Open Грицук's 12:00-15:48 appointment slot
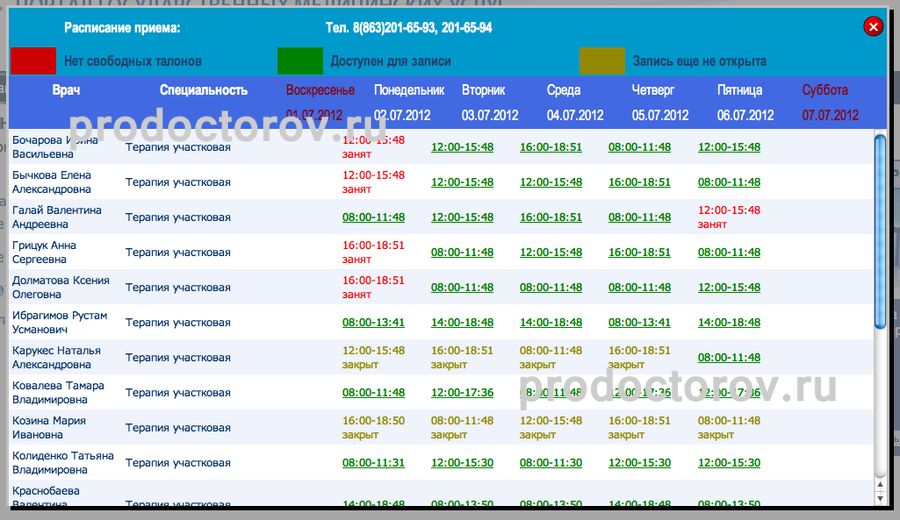 pyautogui.click(x=550, y=252)
